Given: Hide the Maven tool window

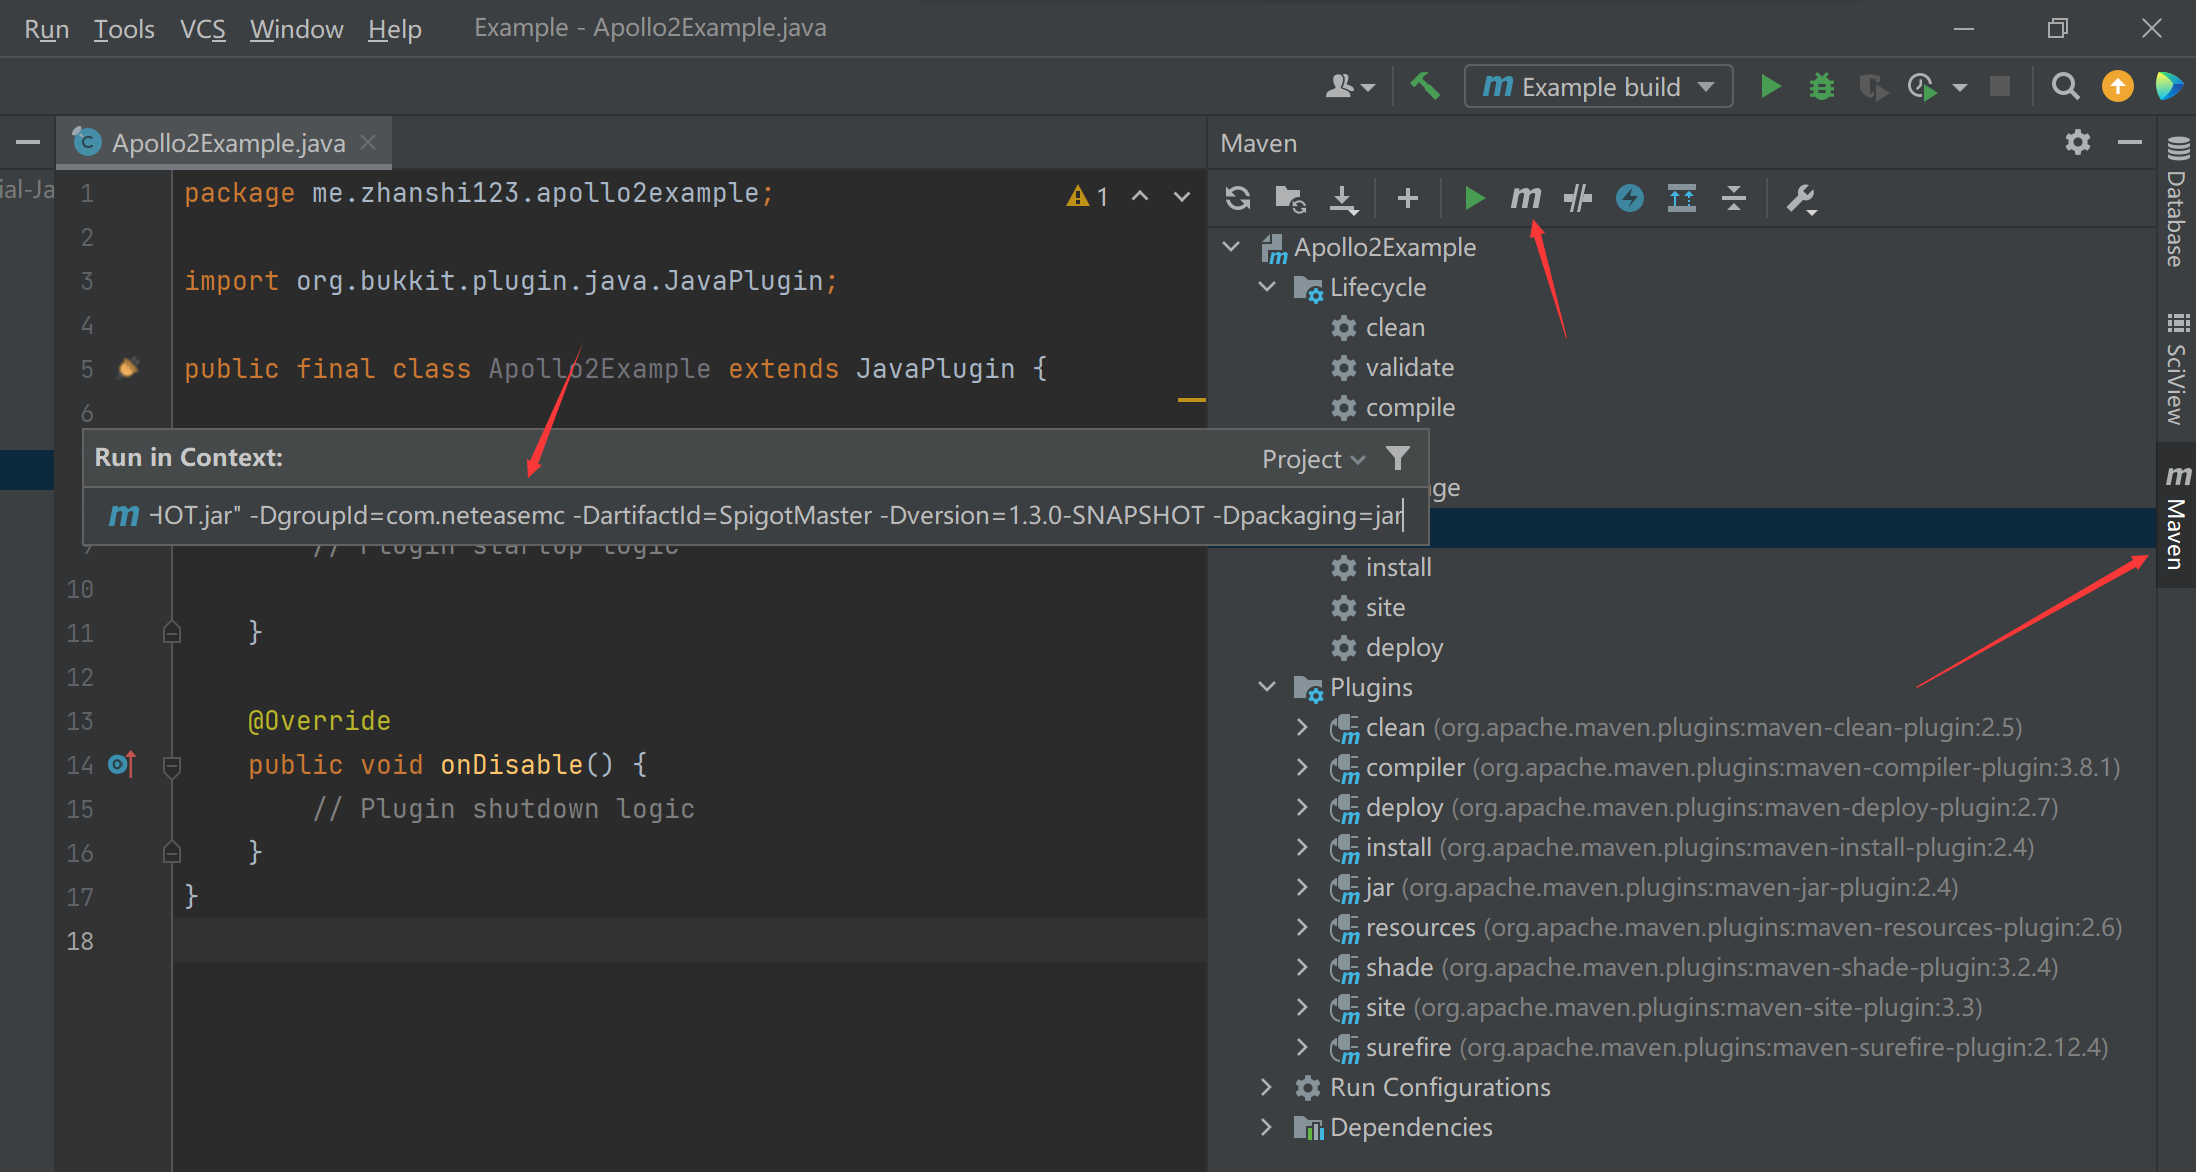Looking at the screenshot, I should tap(2130, 142).
